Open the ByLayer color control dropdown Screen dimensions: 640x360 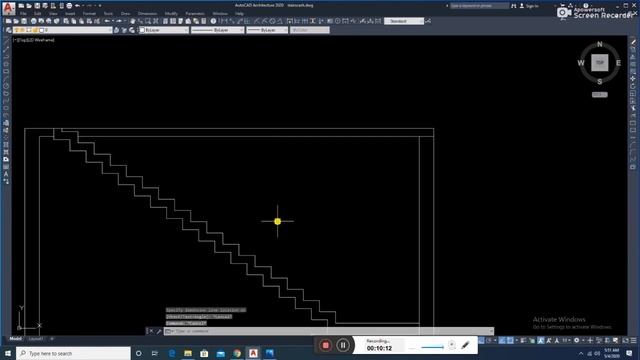tap(164, 30)
